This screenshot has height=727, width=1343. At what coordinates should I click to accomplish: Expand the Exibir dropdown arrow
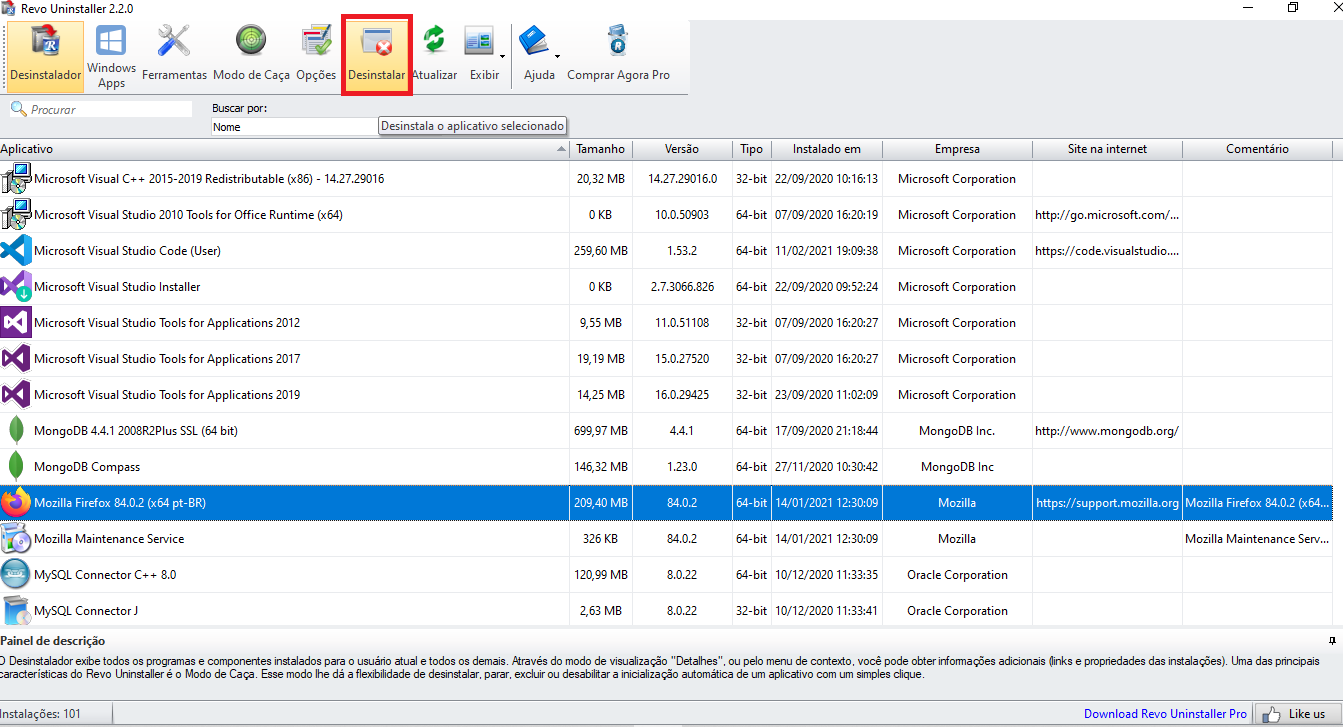502,56
